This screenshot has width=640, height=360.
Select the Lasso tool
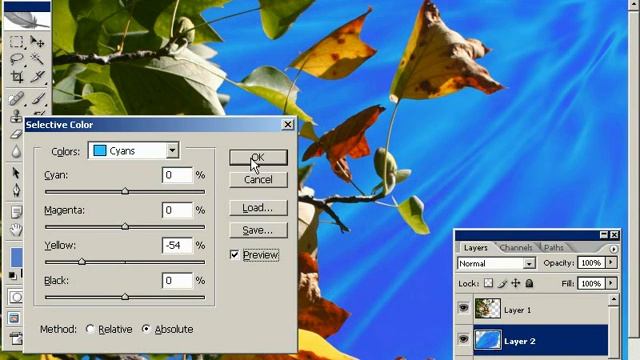[x=16, y=60]
